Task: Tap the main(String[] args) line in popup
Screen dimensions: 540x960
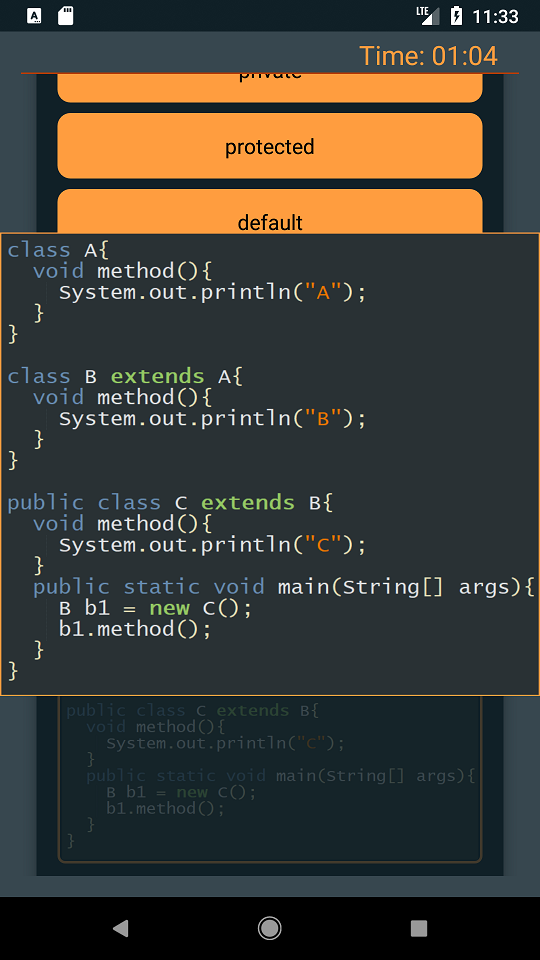Action: pos(284,587)
